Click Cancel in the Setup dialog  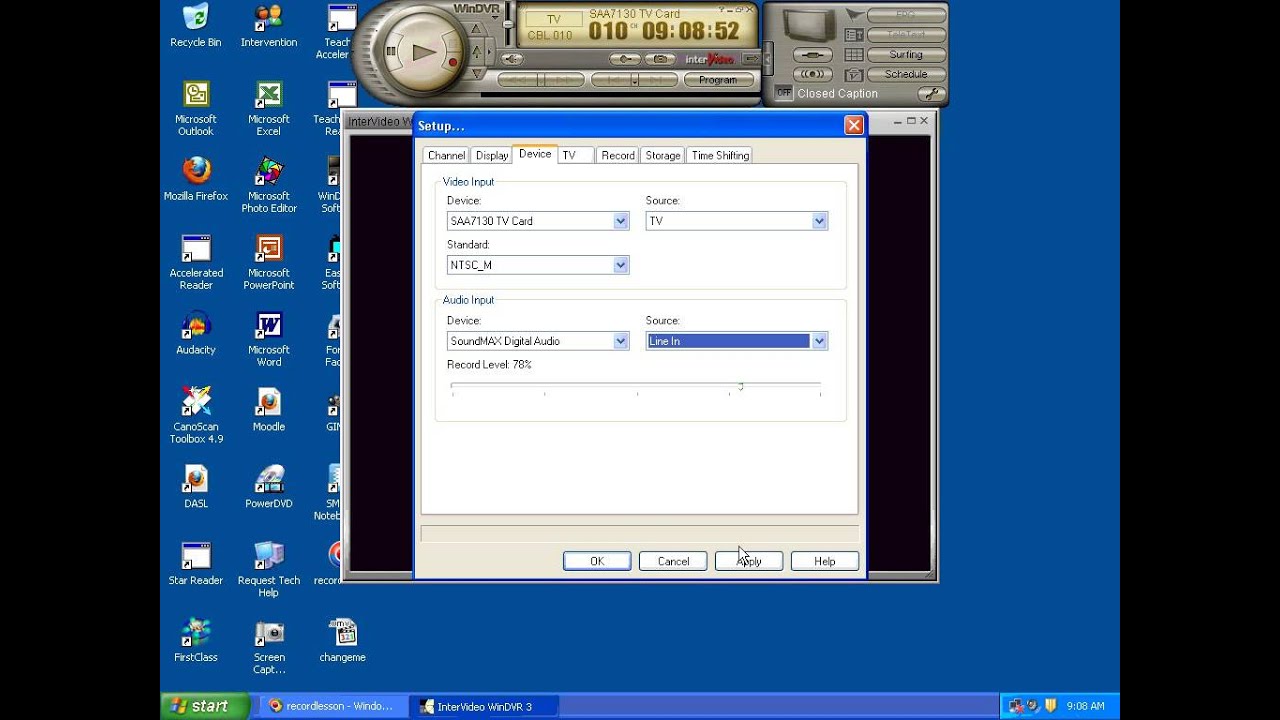pyautogui.click(x=673, y=561)
